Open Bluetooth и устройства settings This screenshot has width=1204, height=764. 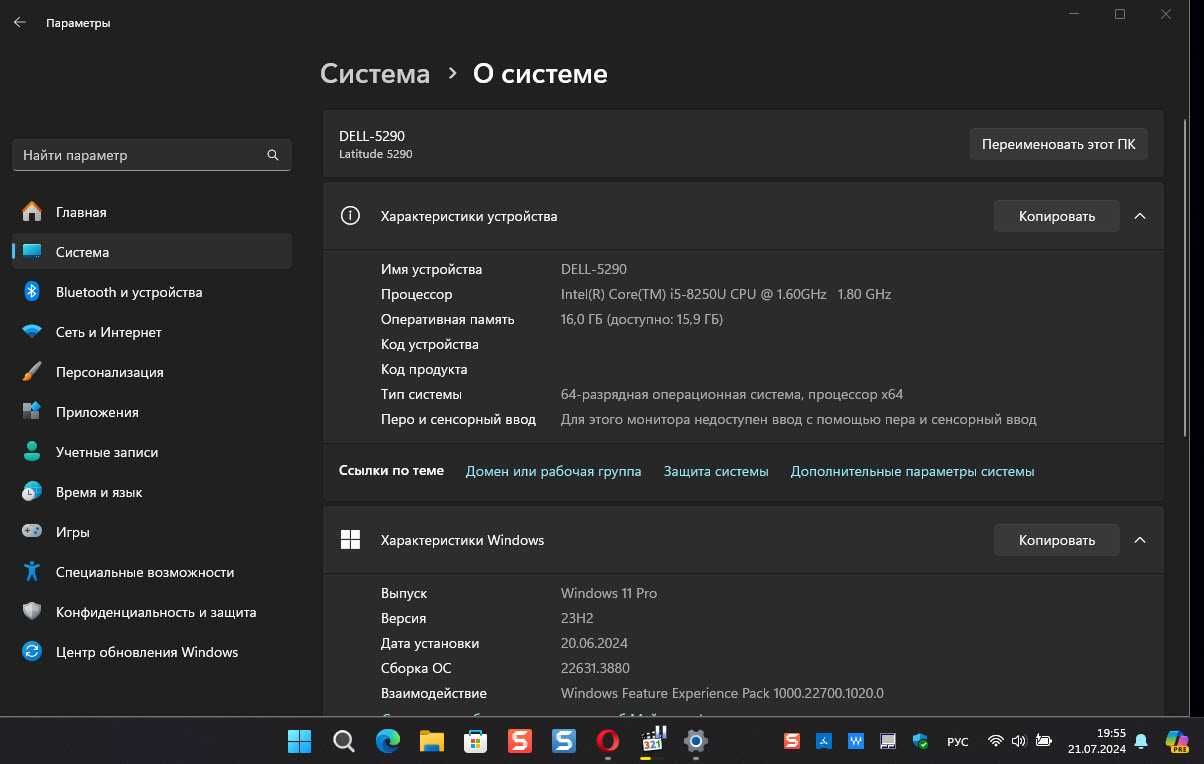point(152,292)
